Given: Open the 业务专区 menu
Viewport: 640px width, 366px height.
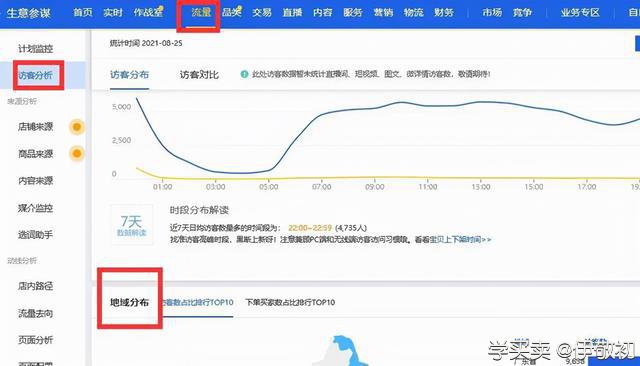Looking at the screenshot, I should [x=580, y=13].
